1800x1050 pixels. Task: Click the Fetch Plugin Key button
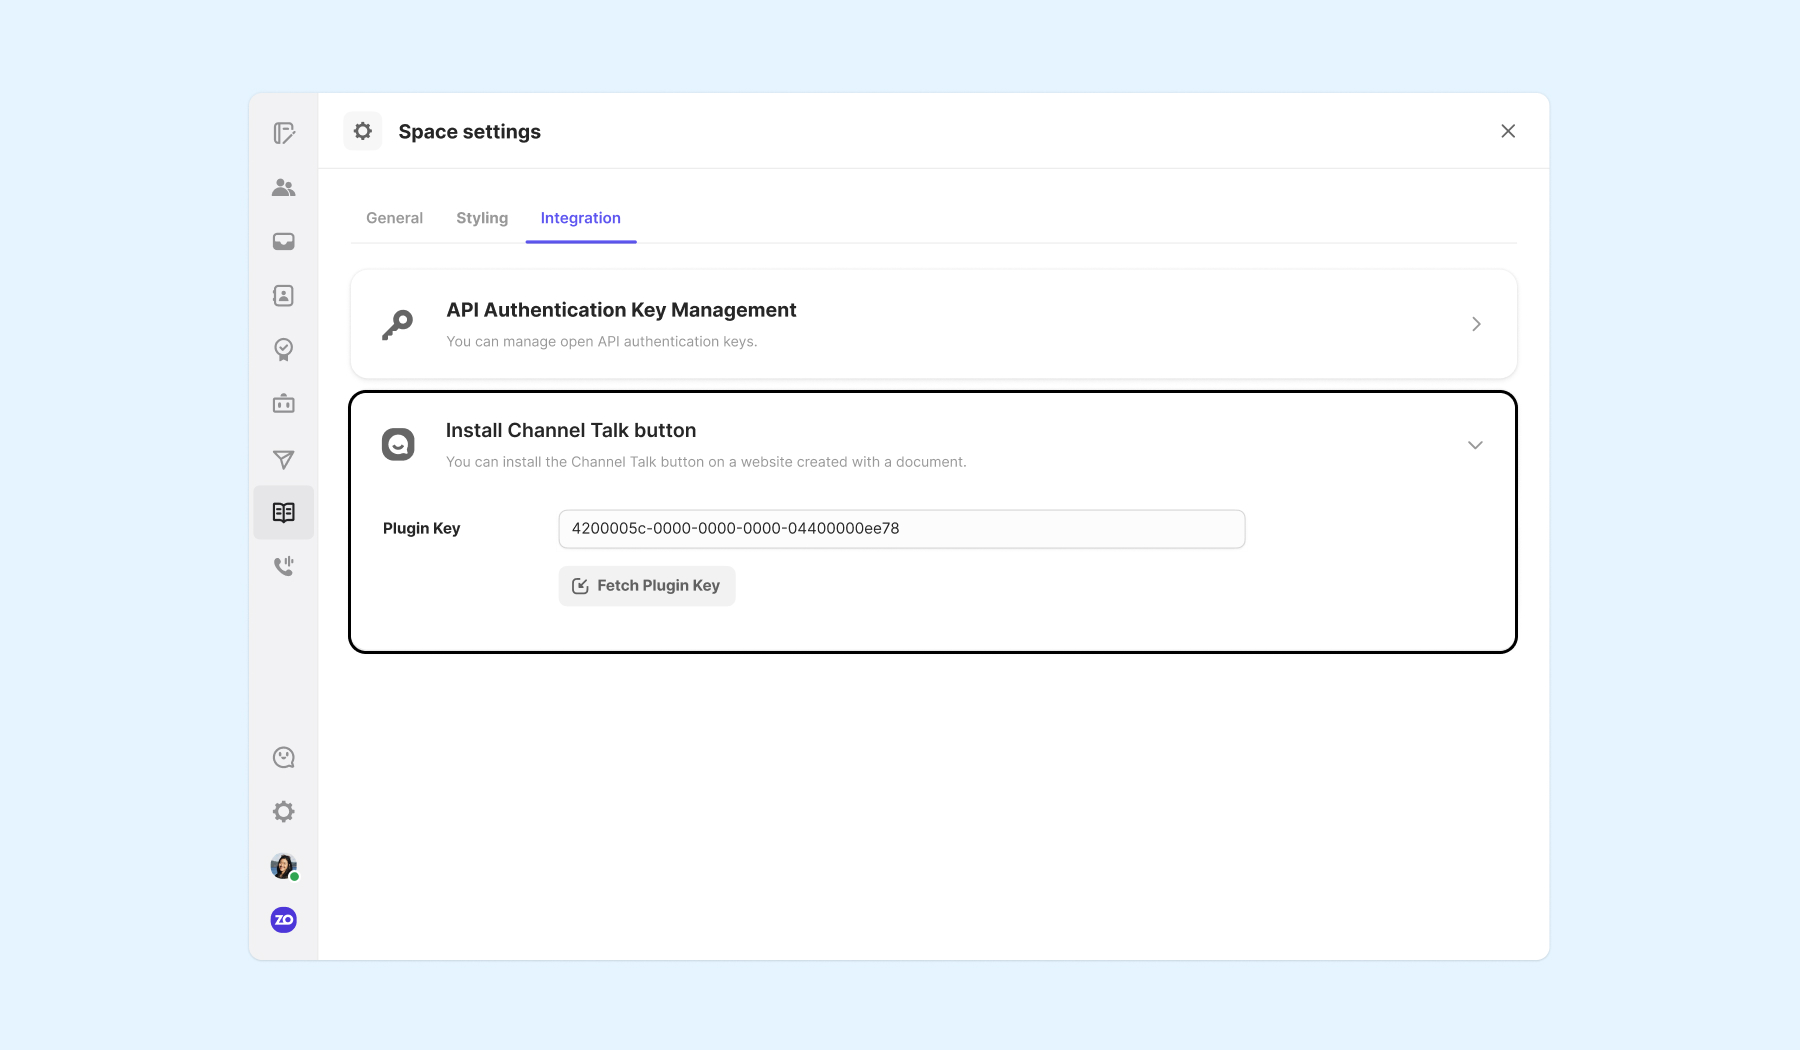coord(647,586)
